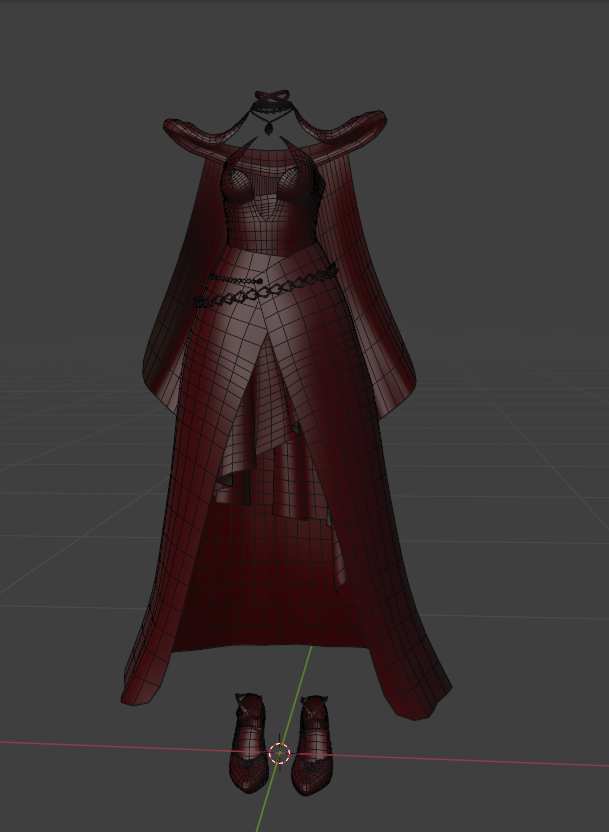Select the ruffled inner skirt layer

coord(265,450)
